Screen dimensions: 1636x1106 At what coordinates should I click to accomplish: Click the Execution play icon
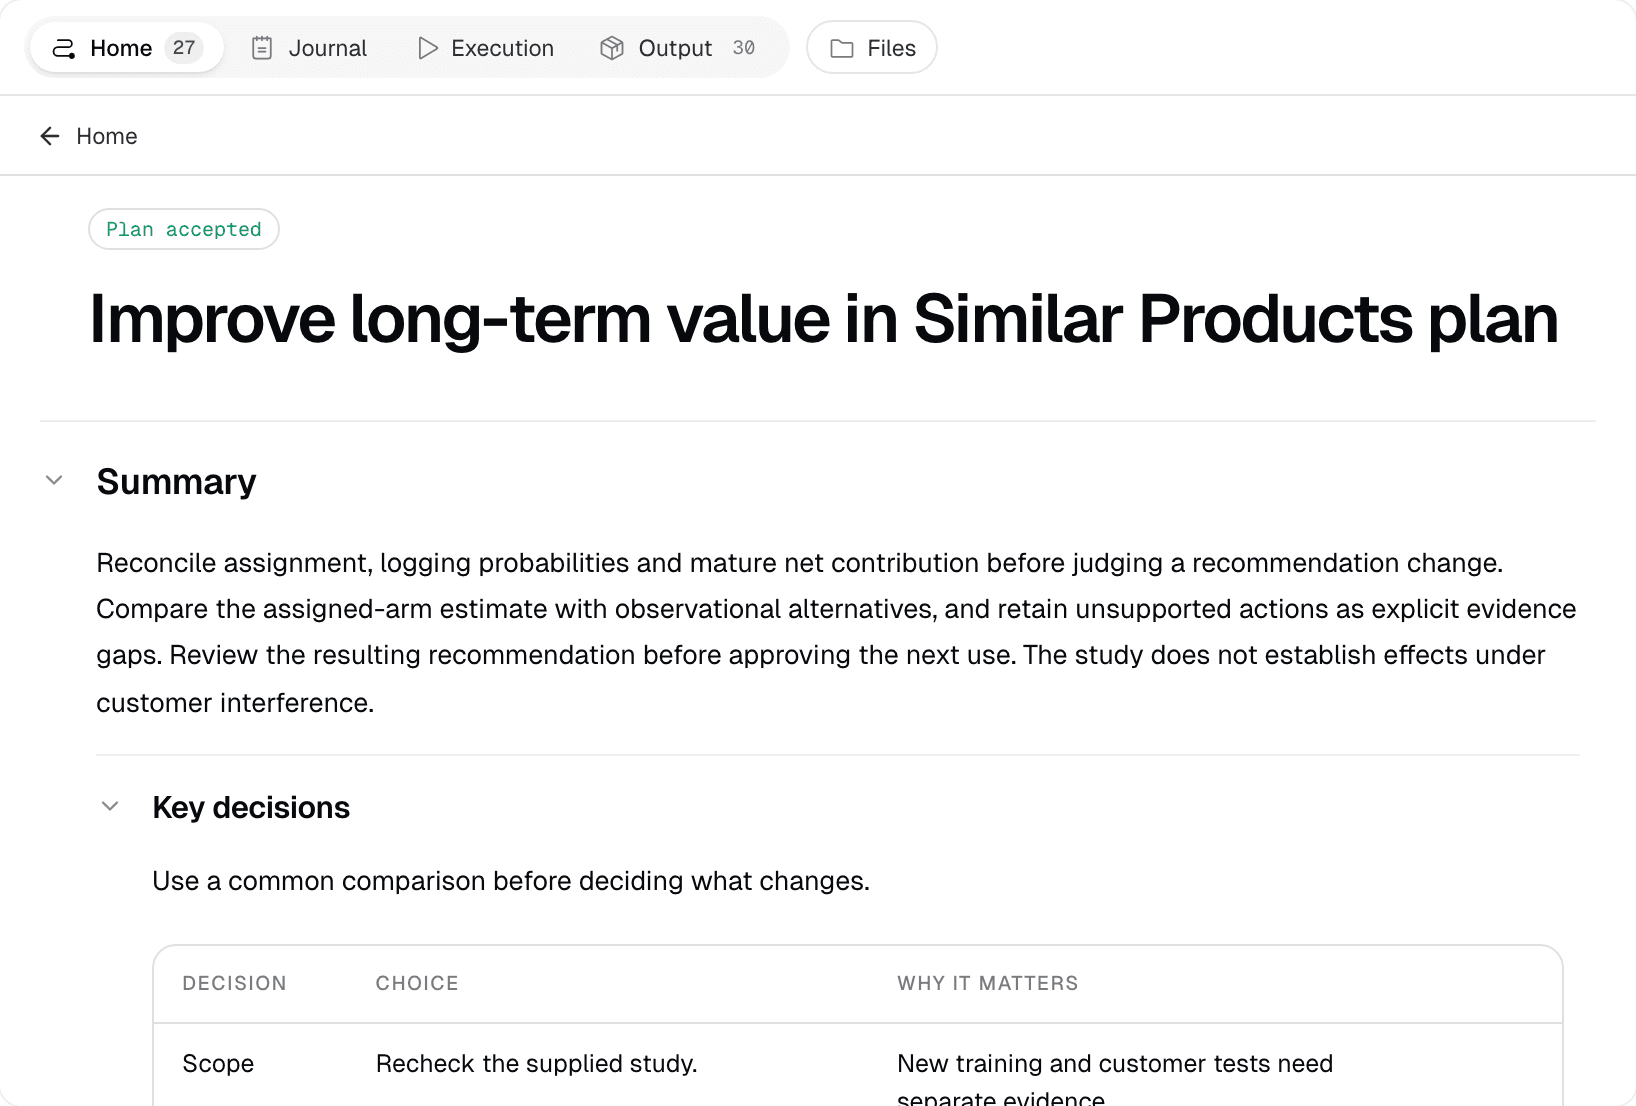point(428,48)
